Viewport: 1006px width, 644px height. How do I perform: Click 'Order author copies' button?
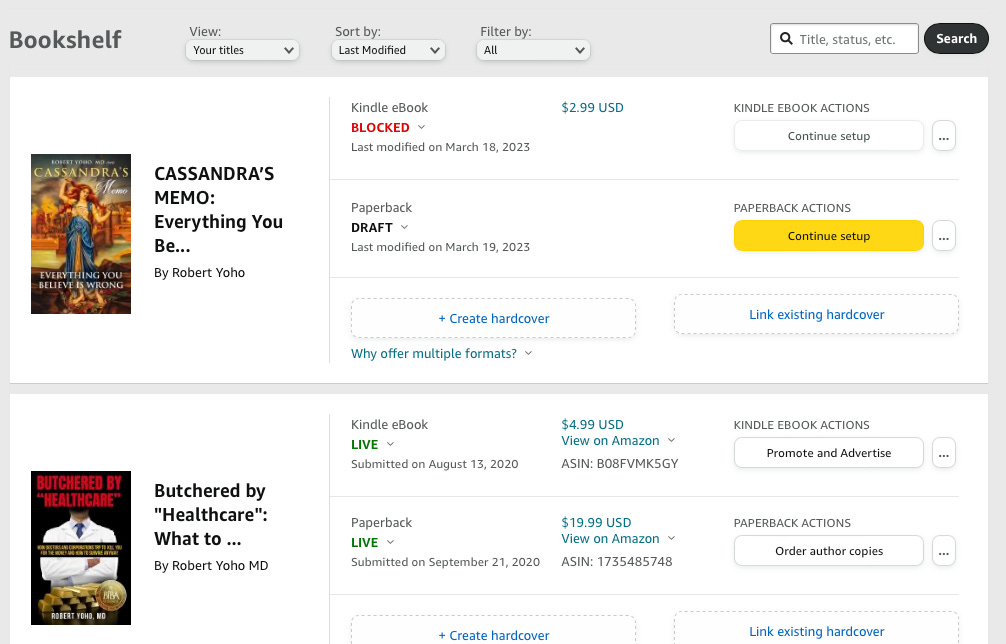click(x=828, y=551)
